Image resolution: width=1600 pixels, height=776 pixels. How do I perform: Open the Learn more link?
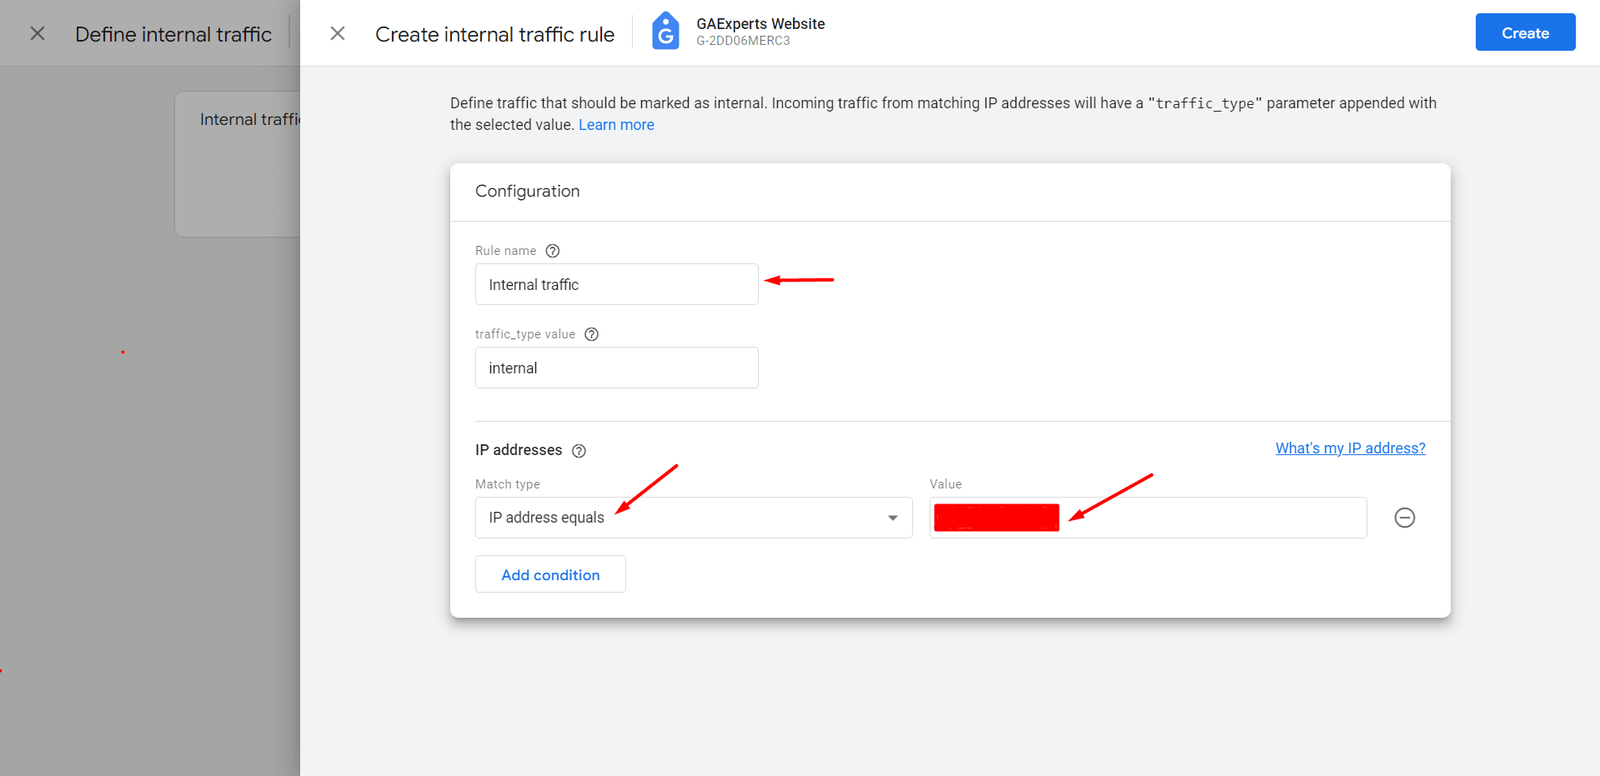pos(616,124)
